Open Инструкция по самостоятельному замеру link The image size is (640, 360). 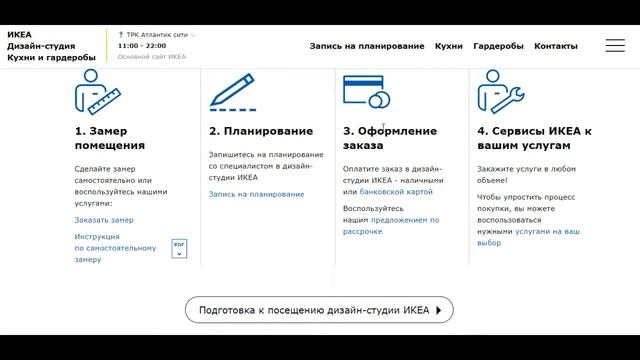click(115, 248)
